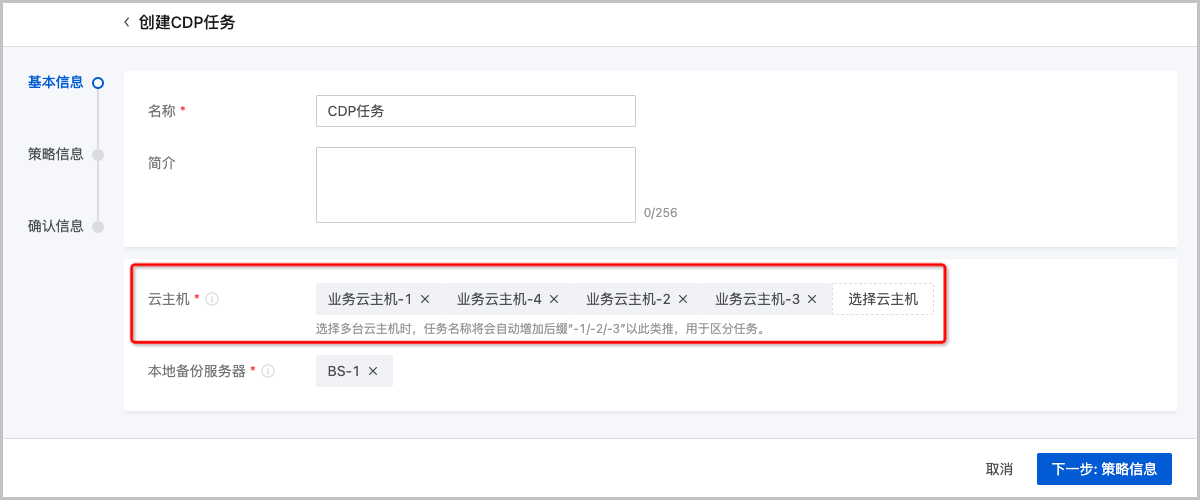Remove the 业务云主机-3 tag
This screenshot has height=500, width=1200.
[x=812, y=299]
